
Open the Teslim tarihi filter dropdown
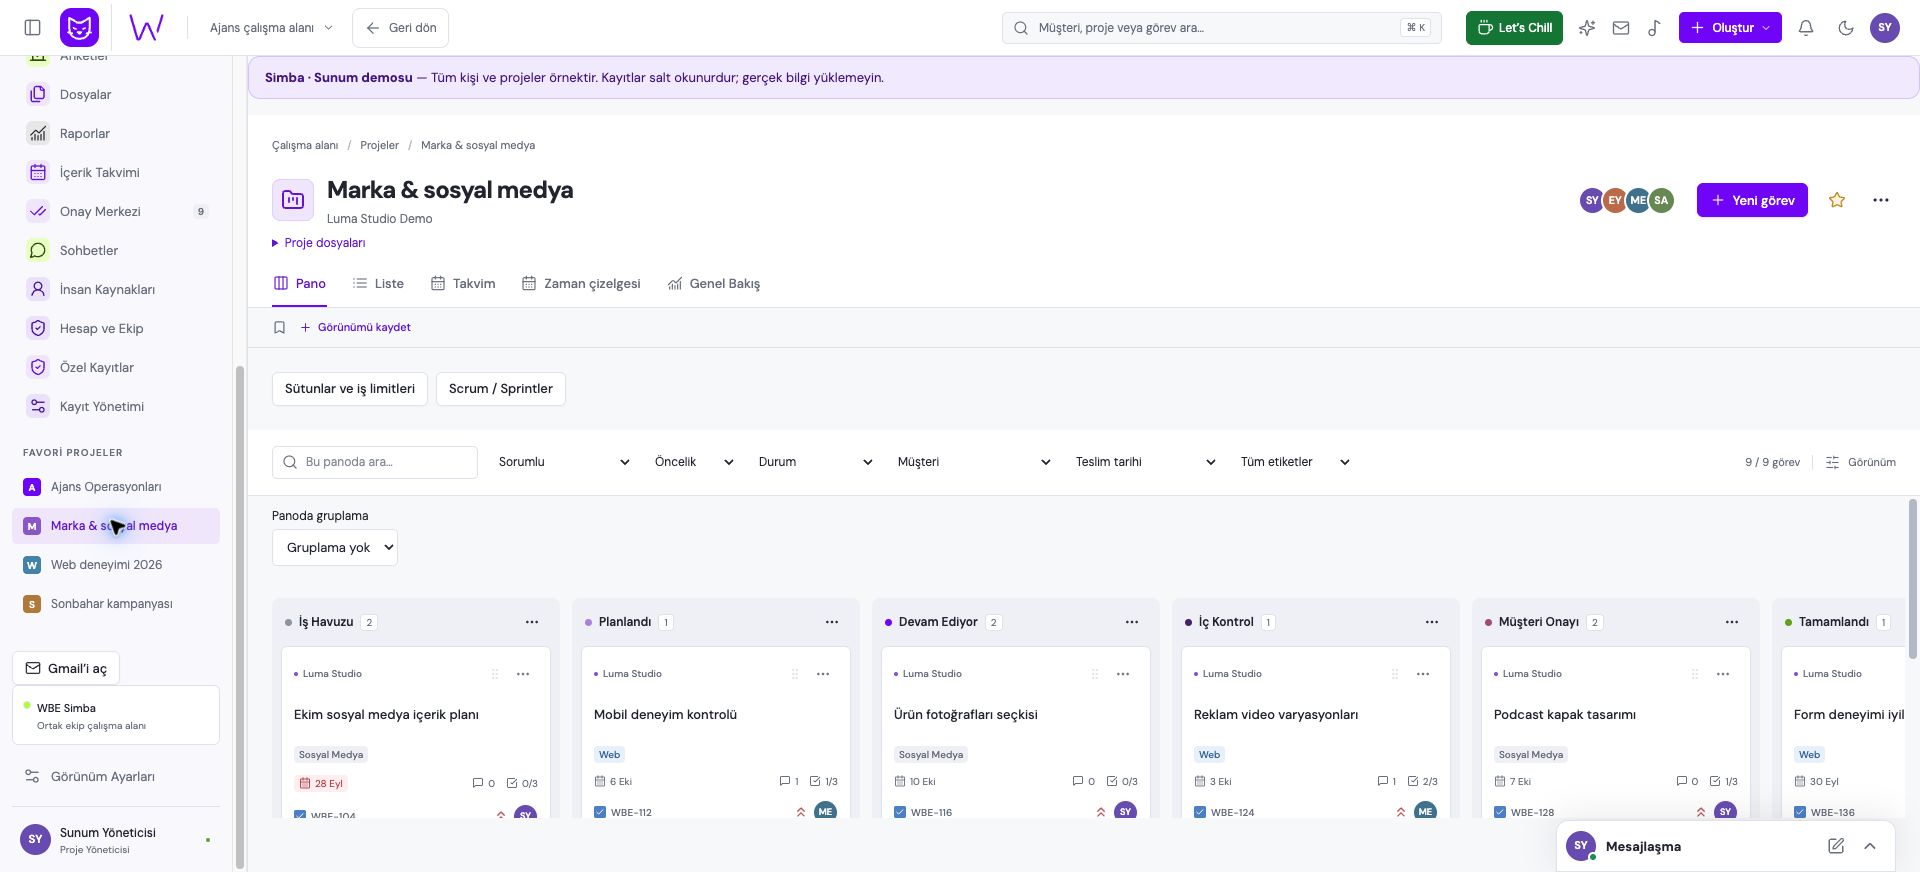1145,462
